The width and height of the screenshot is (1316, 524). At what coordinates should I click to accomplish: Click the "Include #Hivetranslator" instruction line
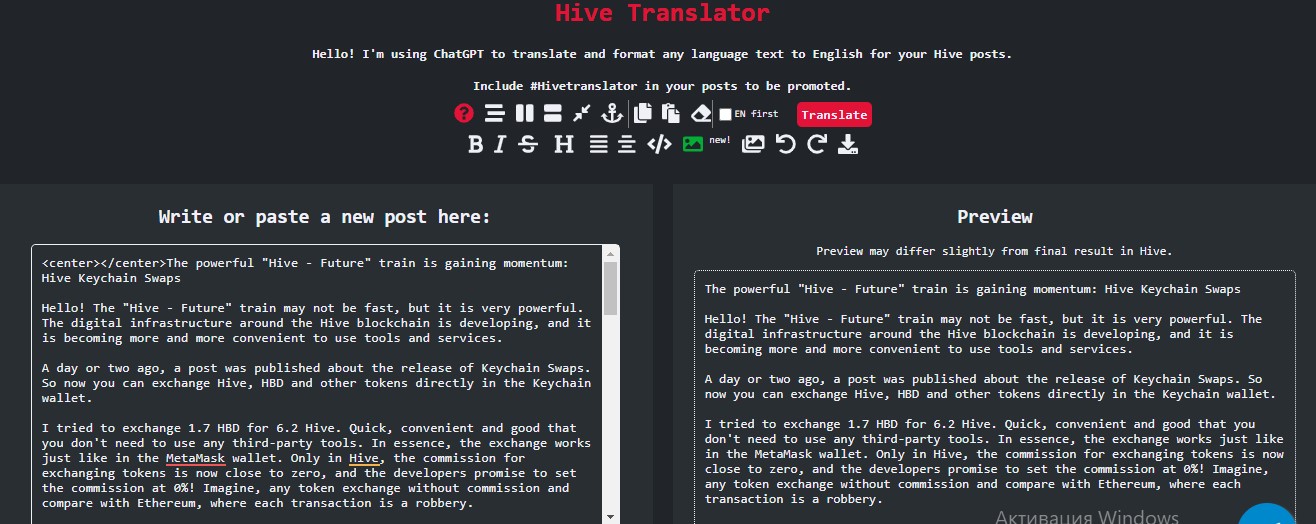(662, 86)
